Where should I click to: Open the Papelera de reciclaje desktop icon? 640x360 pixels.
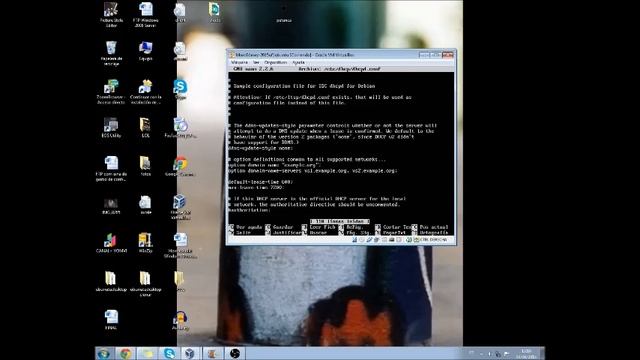pyautogui.click(x=111, y=53)
